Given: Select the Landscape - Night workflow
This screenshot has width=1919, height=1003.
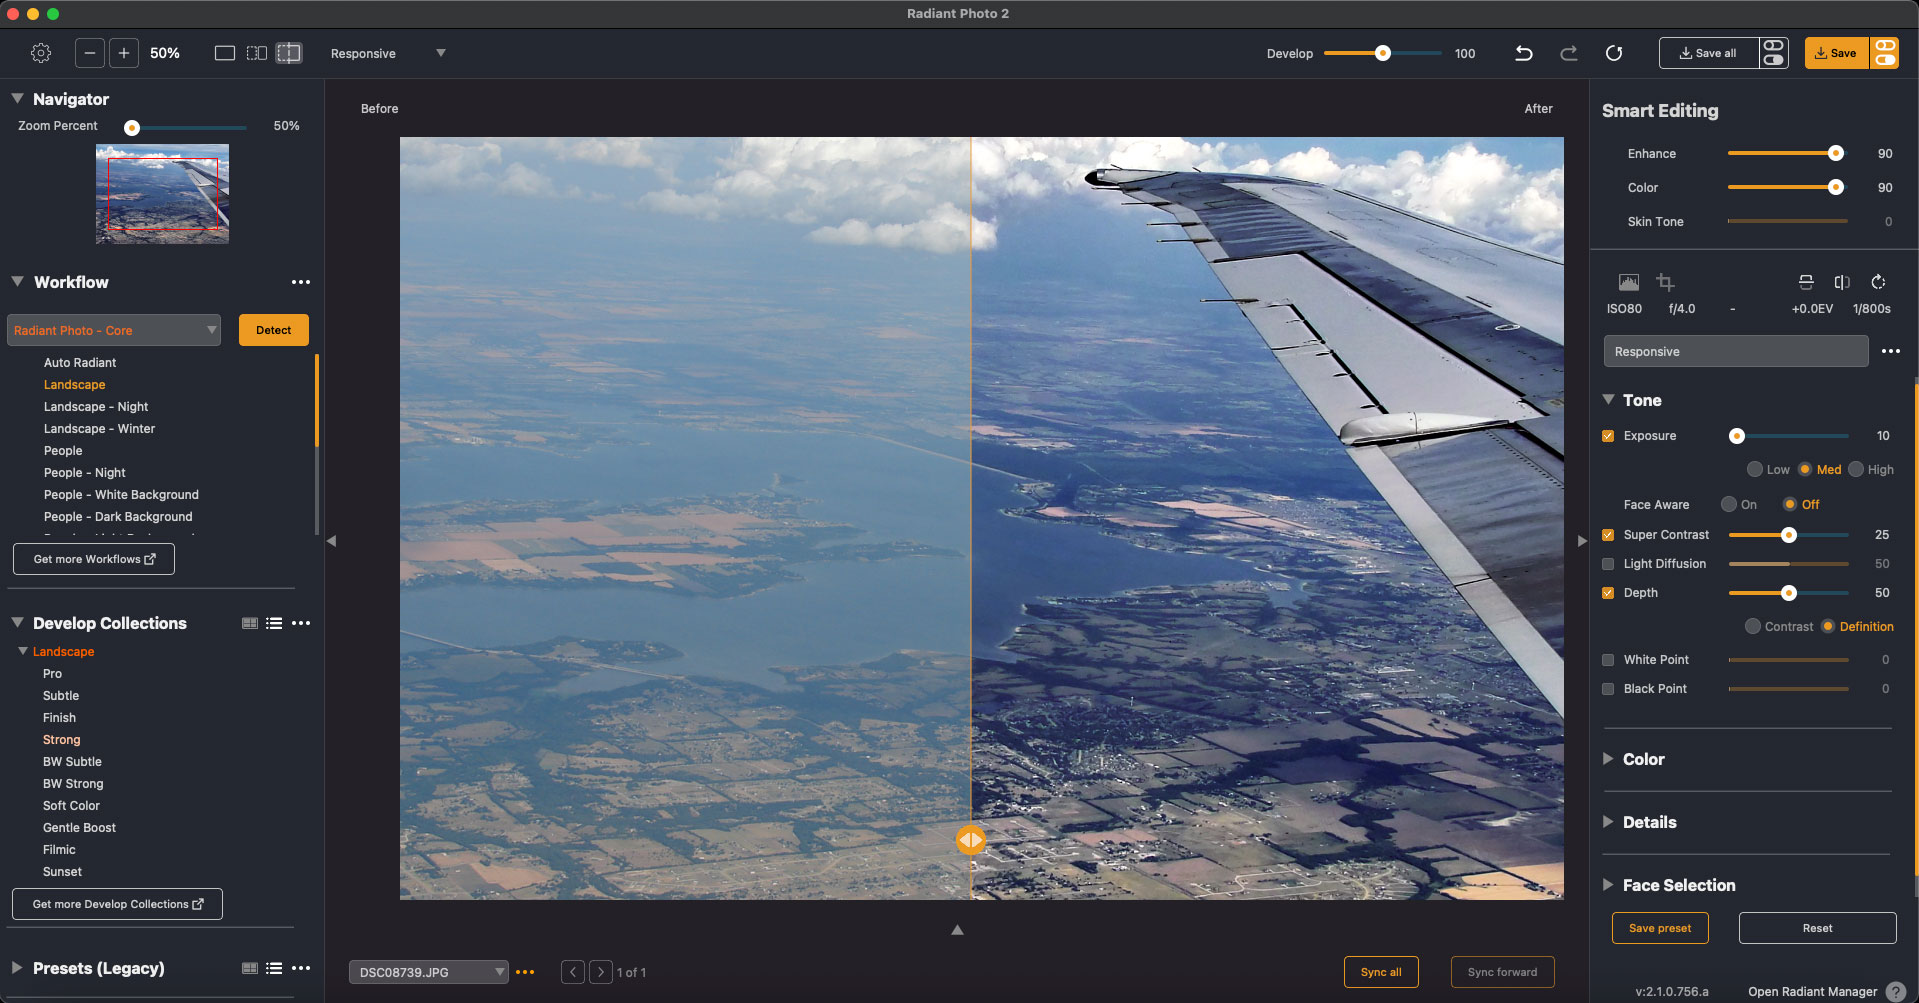Looking at the screenshot, I should click(96, 407).
